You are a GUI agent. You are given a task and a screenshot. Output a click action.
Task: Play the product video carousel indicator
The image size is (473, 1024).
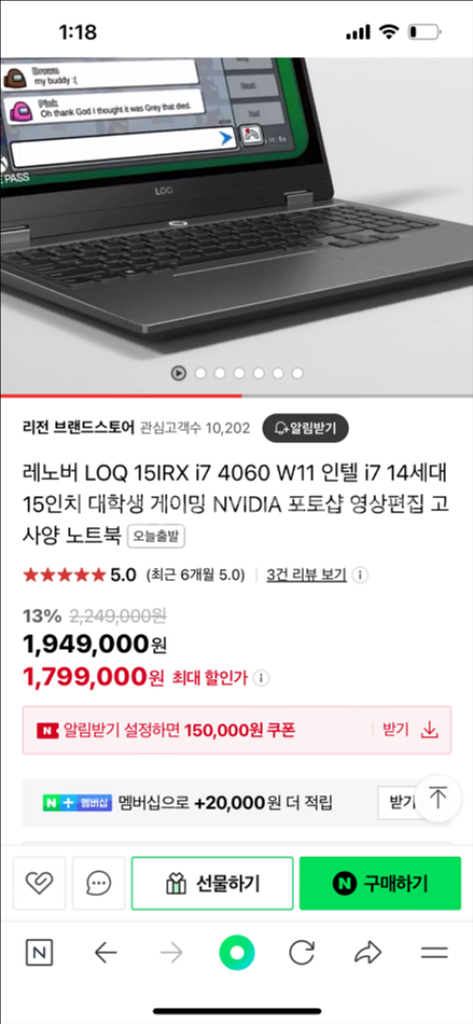178,373
